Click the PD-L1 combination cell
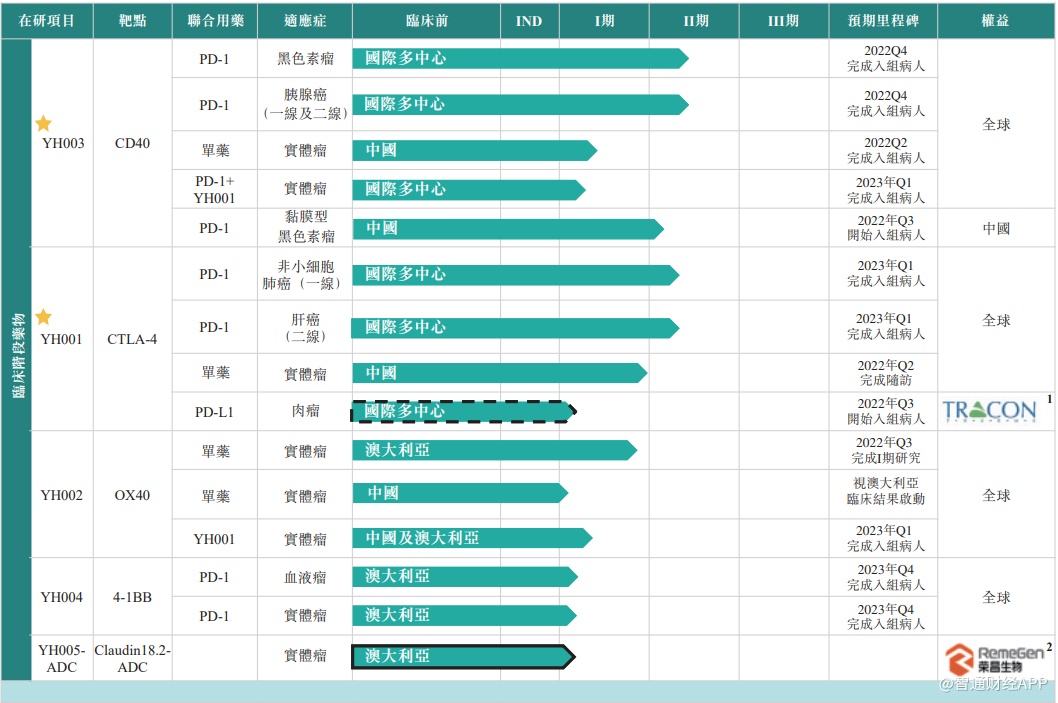 214,411
